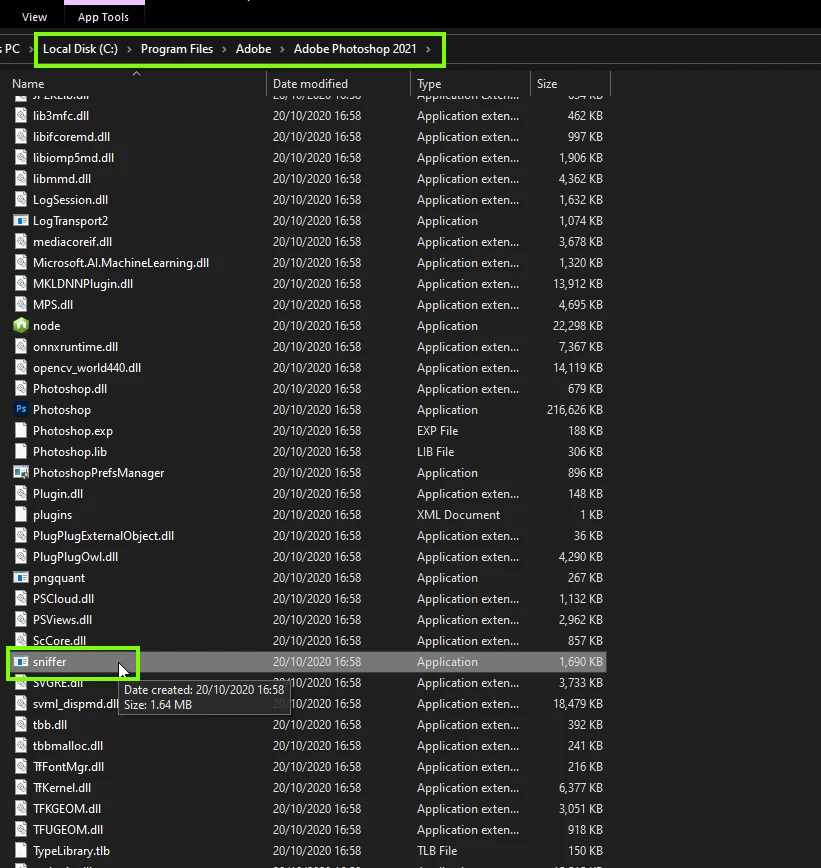Select ScCore.dll file name
The width and height of the screenshot is (821, 868).
[59, 641]
